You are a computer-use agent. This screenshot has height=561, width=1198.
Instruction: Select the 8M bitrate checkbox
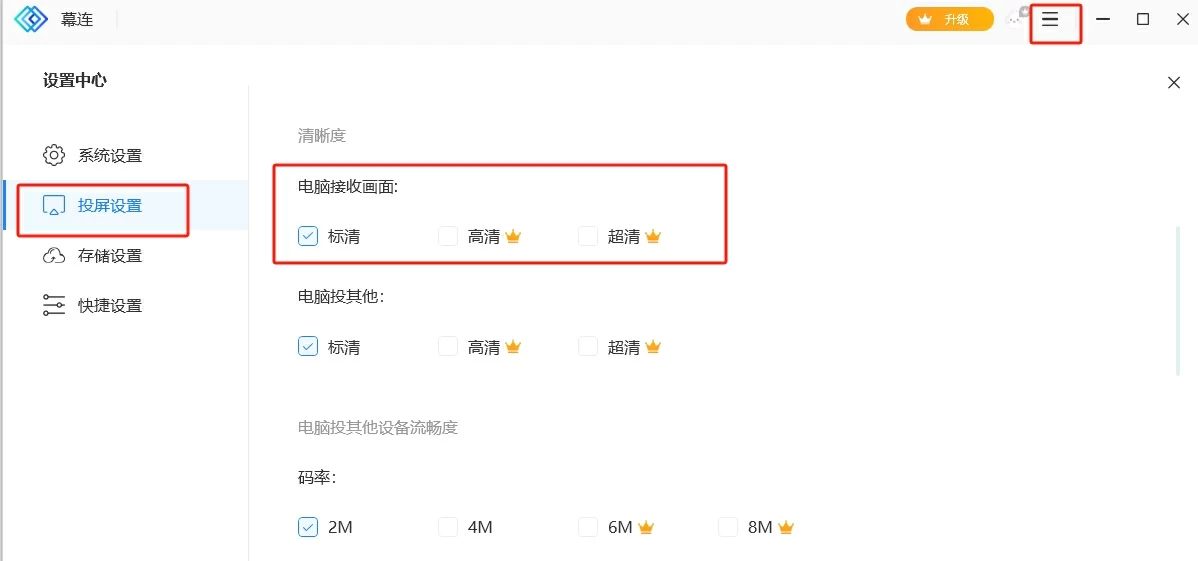click(x=728, y=527)
